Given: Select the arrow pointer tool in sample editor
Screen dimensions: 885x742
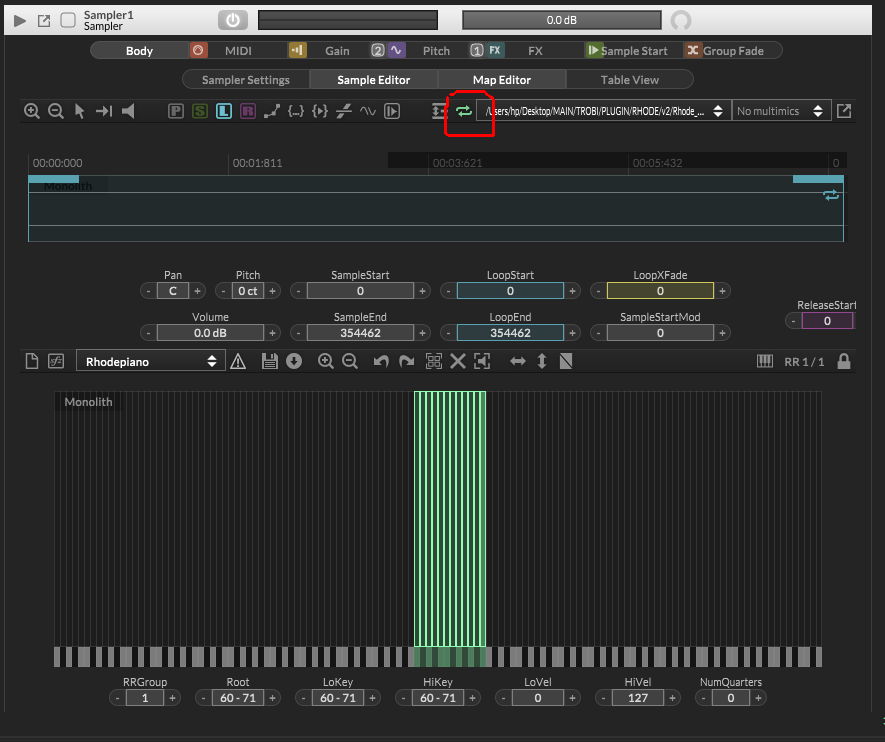Looking at the screenshot, I should [80, 111].
